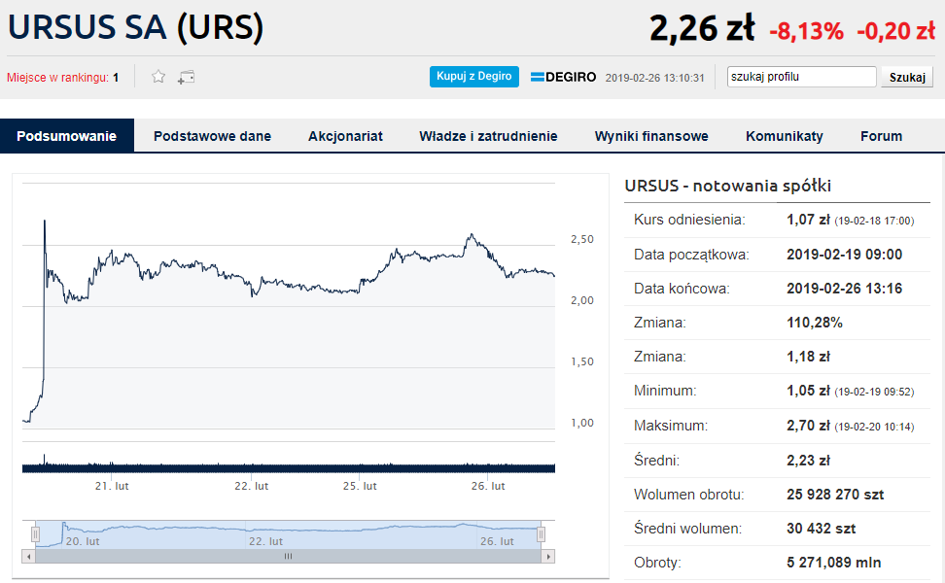Grab the right range handle of chart navigator
Screen dimensions: 945x583
tap(541, 534)
